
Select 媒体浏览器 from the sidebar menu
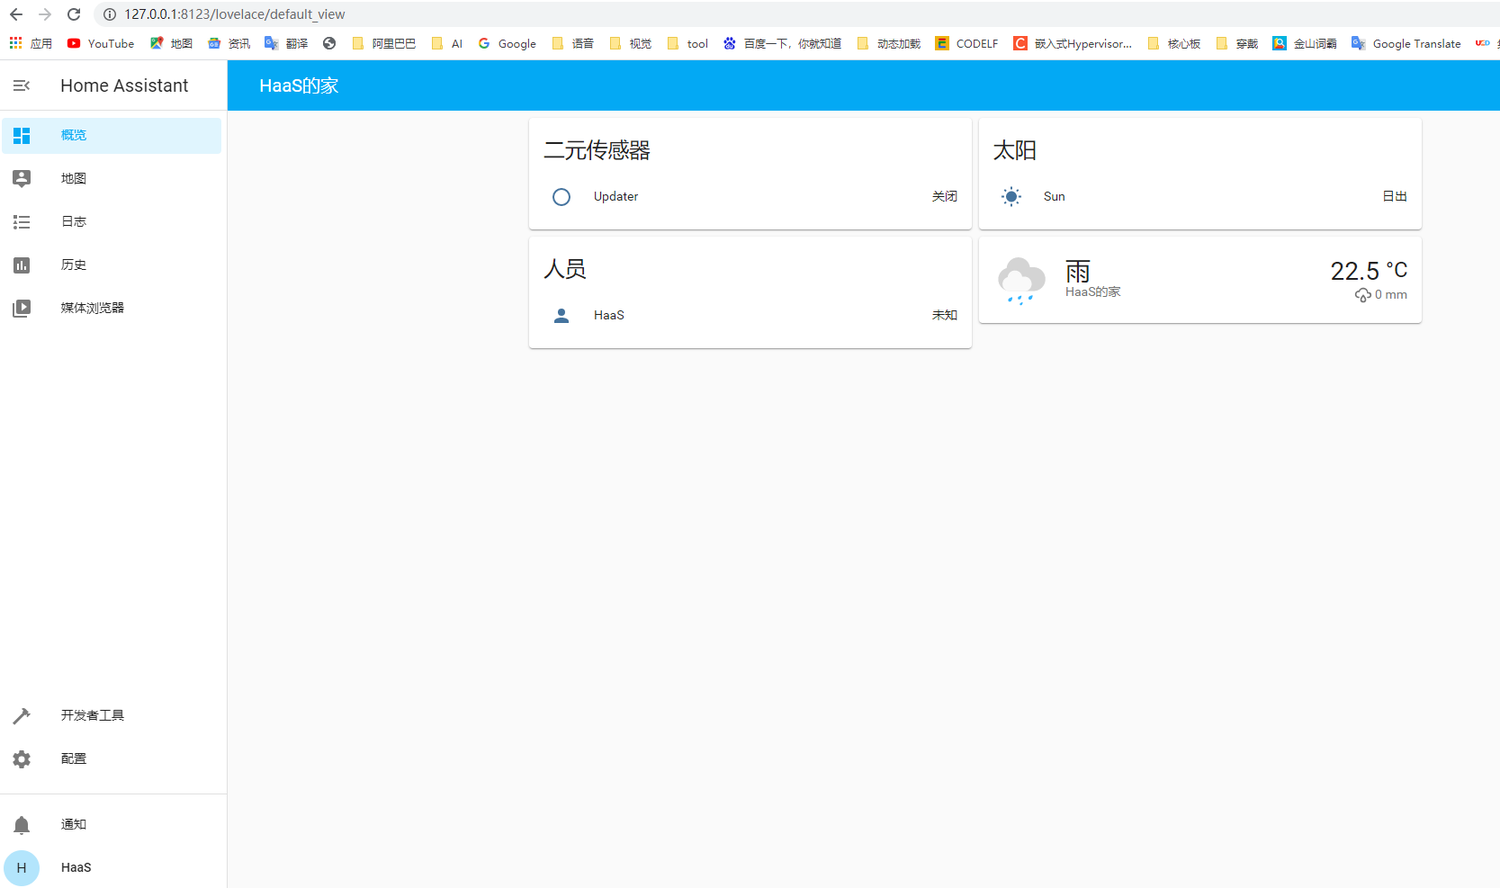coord(93,307)
